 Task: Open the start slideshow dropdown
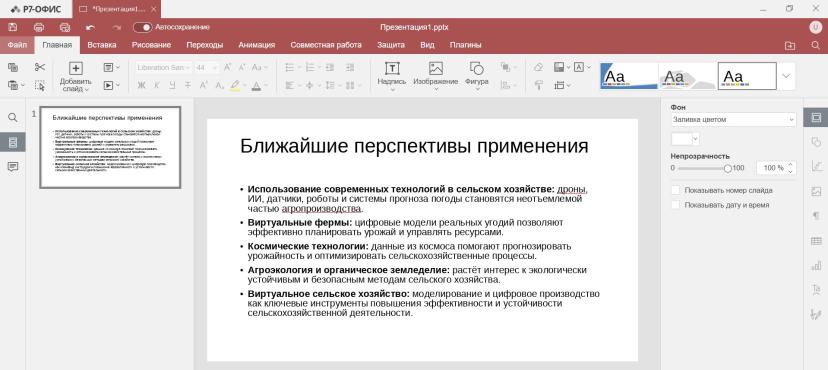[111, 85]
